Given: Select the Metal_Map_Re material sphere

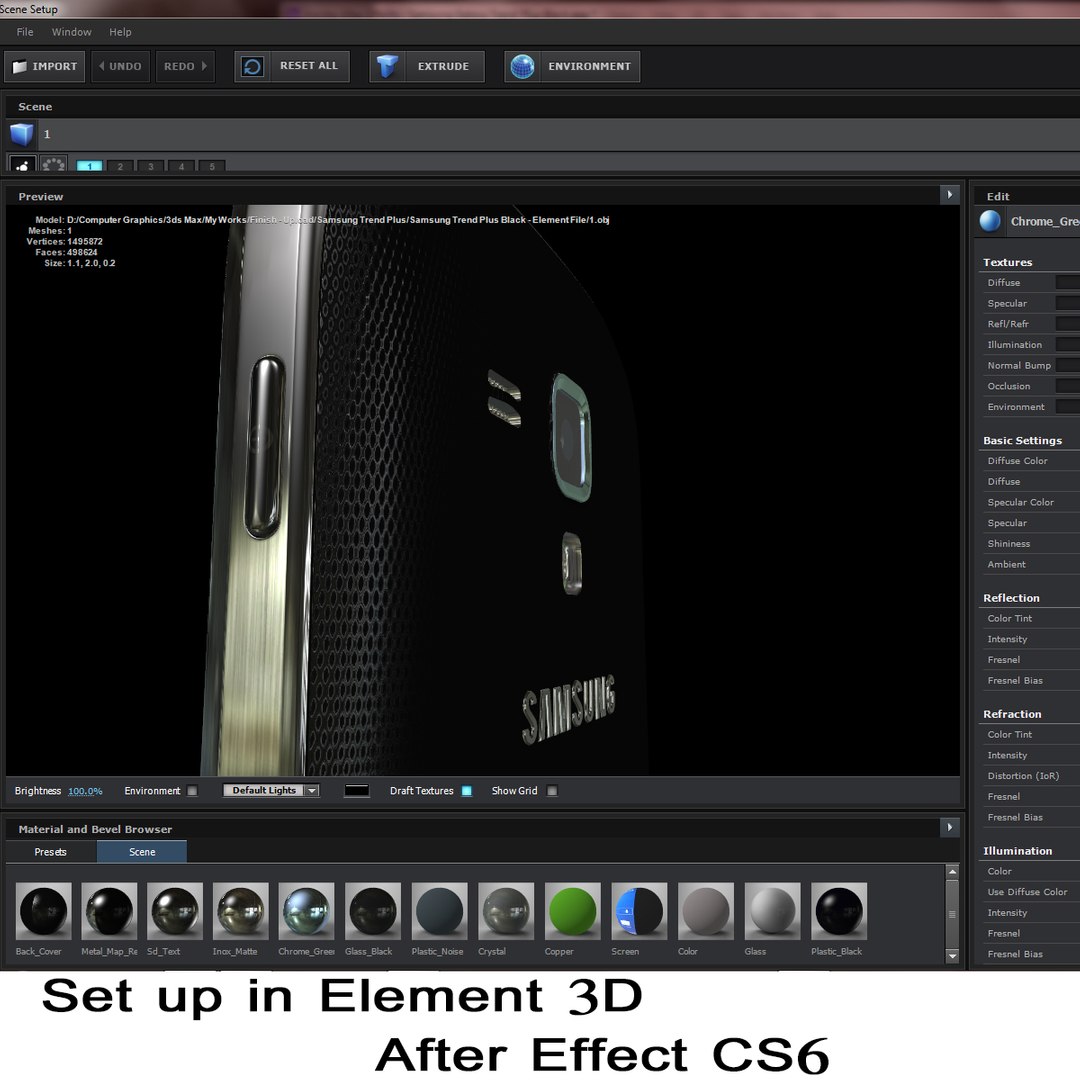Looking at the screenshot, I should (109, 911).
